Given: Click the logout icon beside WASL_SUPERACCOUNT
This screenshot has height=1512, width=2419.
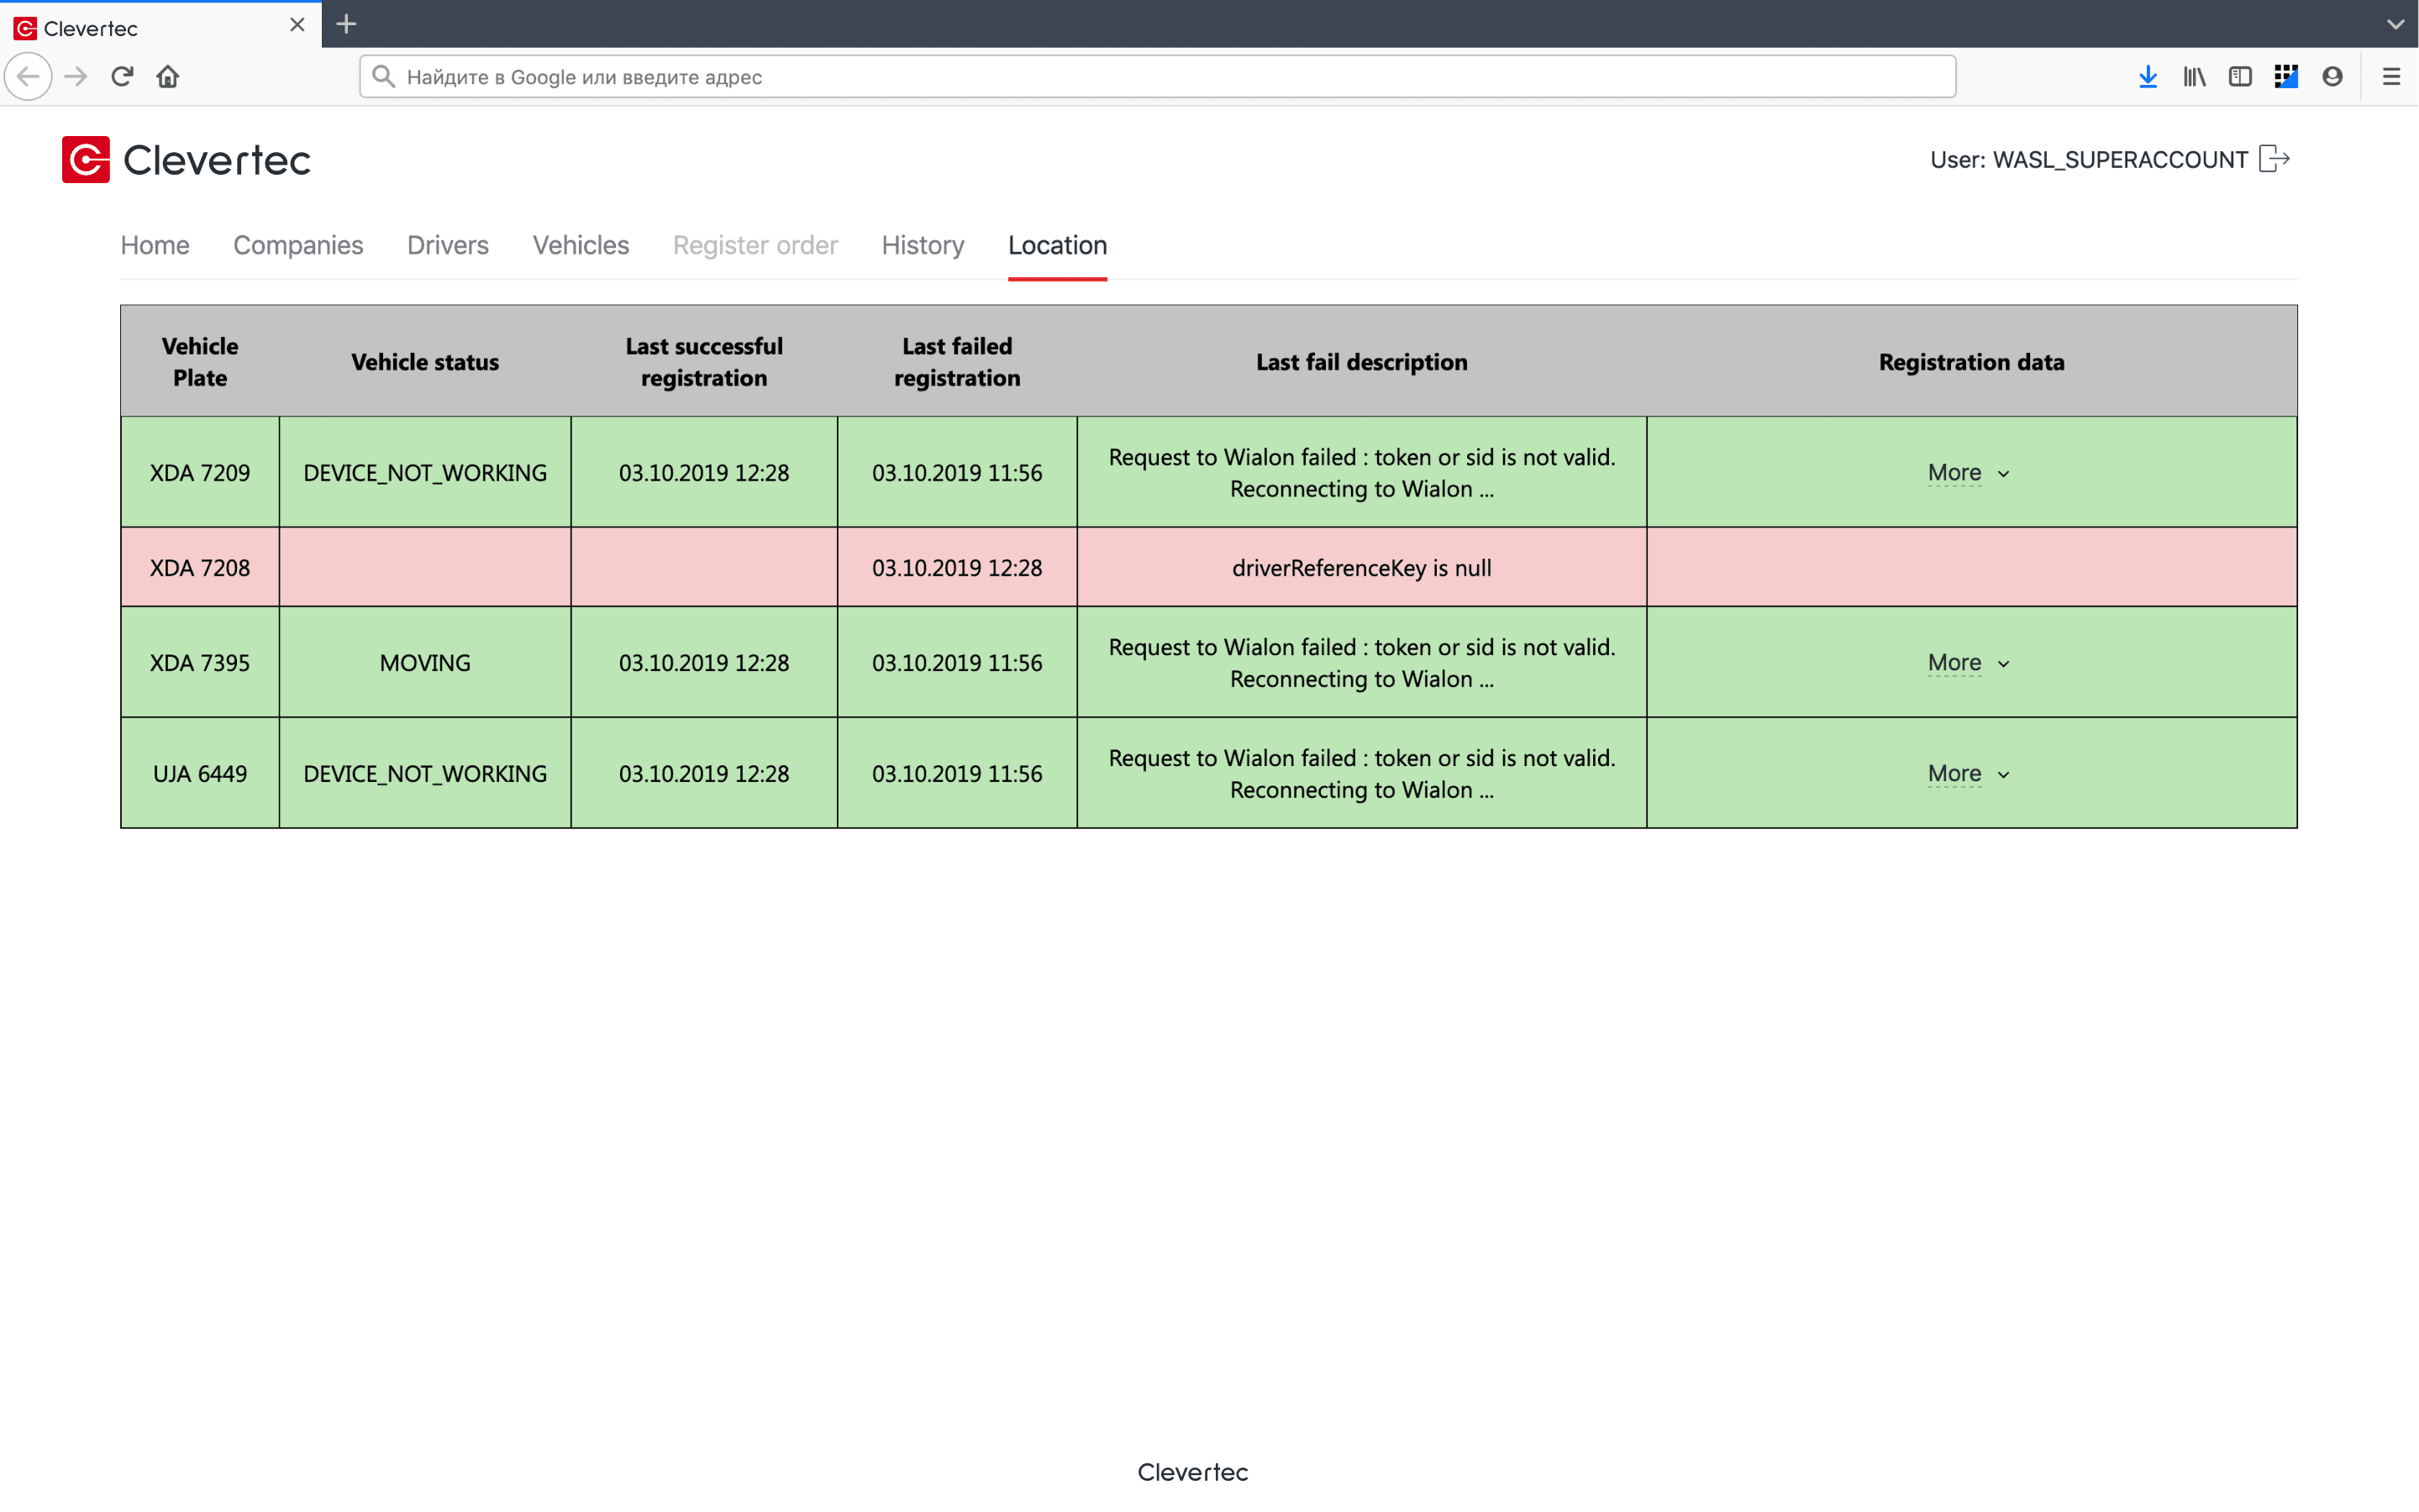Looking at the screenshot, I should point(2274,159).
